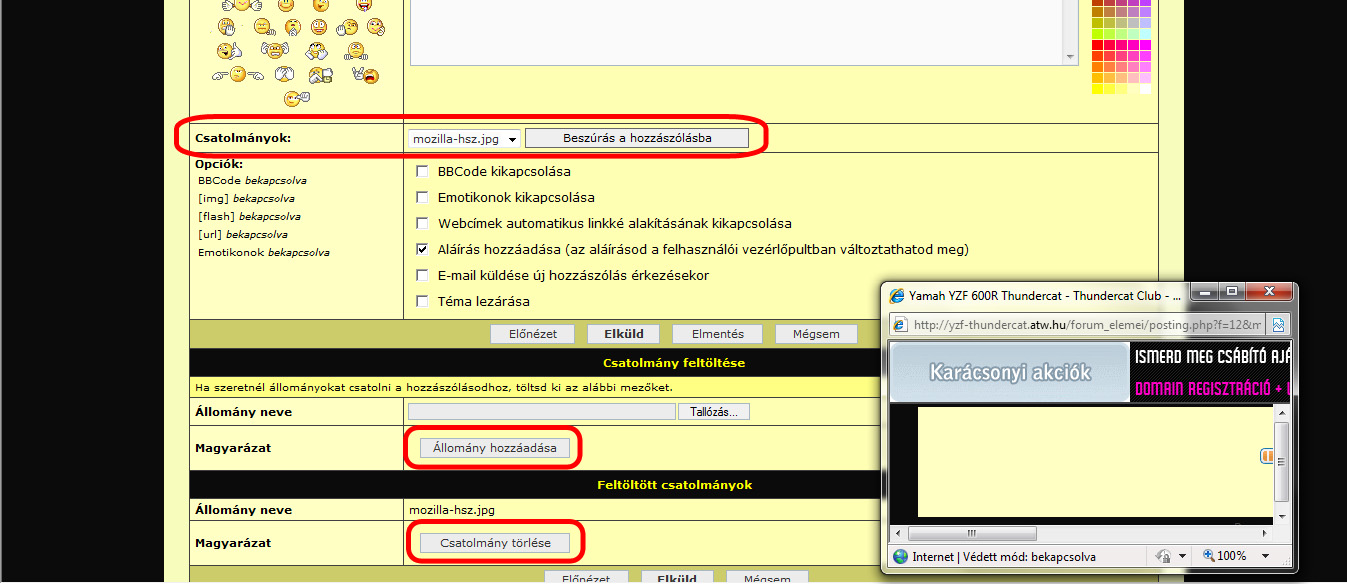1347x584 pixels.
Task: Tick the BBCode kikapcsolása checkbox
Action: [422, 172]
